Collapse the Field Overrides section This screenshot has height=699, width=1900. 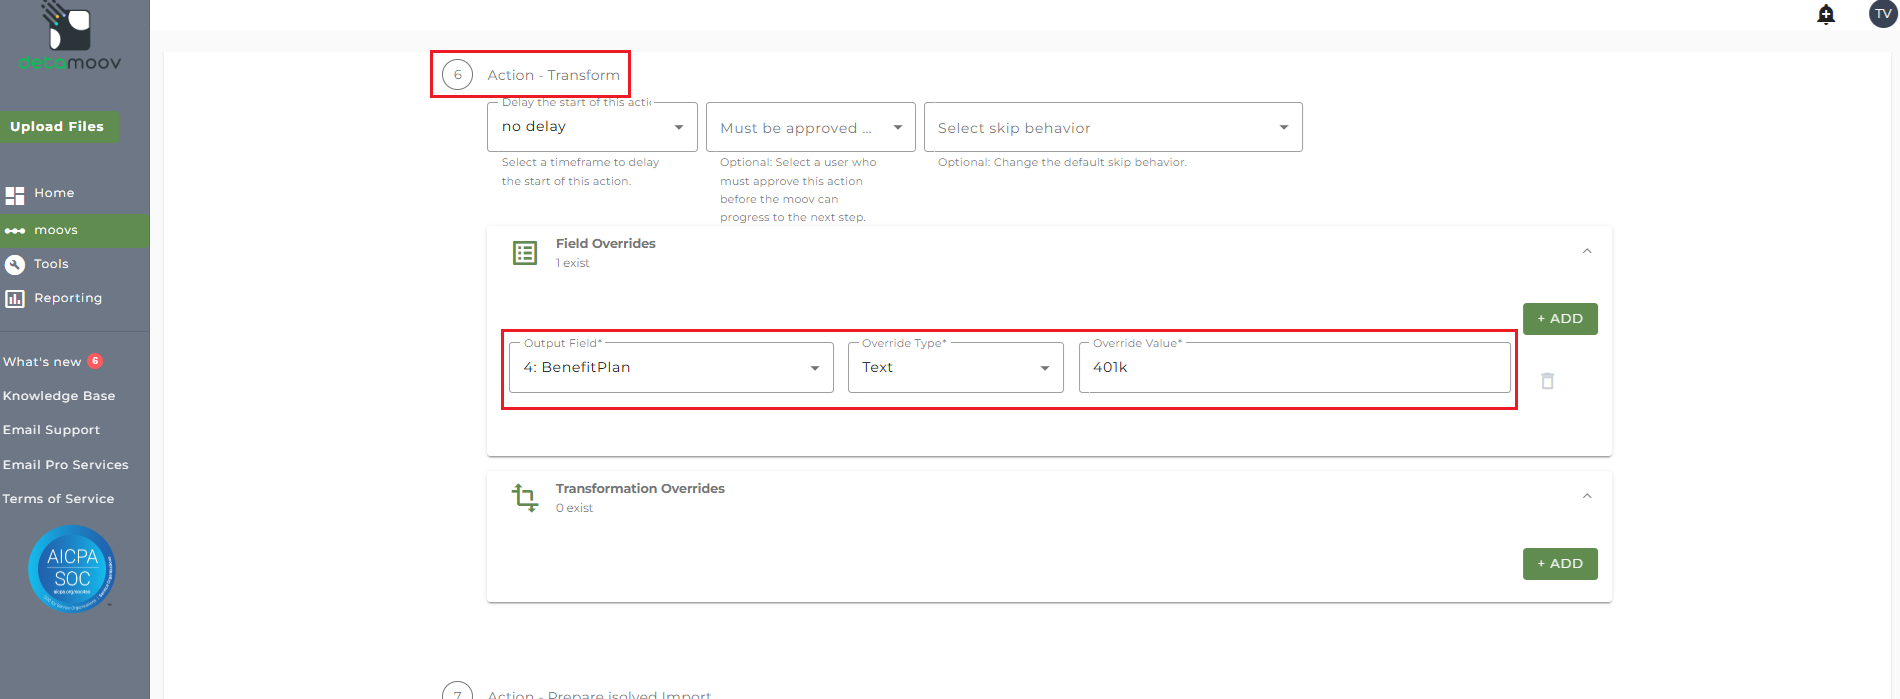pyautogui.click(x=1587, y=252)
